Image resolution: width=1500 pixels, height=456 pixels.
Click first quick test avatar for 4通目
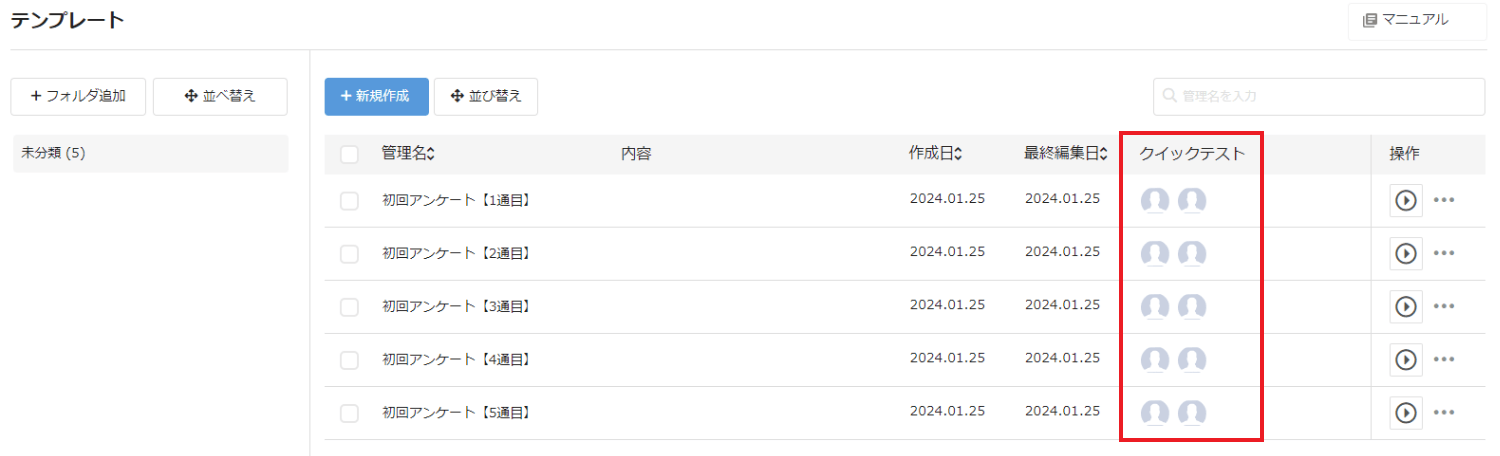1155,360
